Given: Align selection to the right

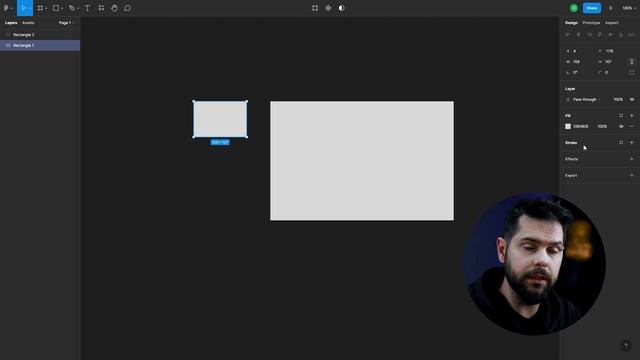Looking at the screenshot, I should tap(589, 35).
